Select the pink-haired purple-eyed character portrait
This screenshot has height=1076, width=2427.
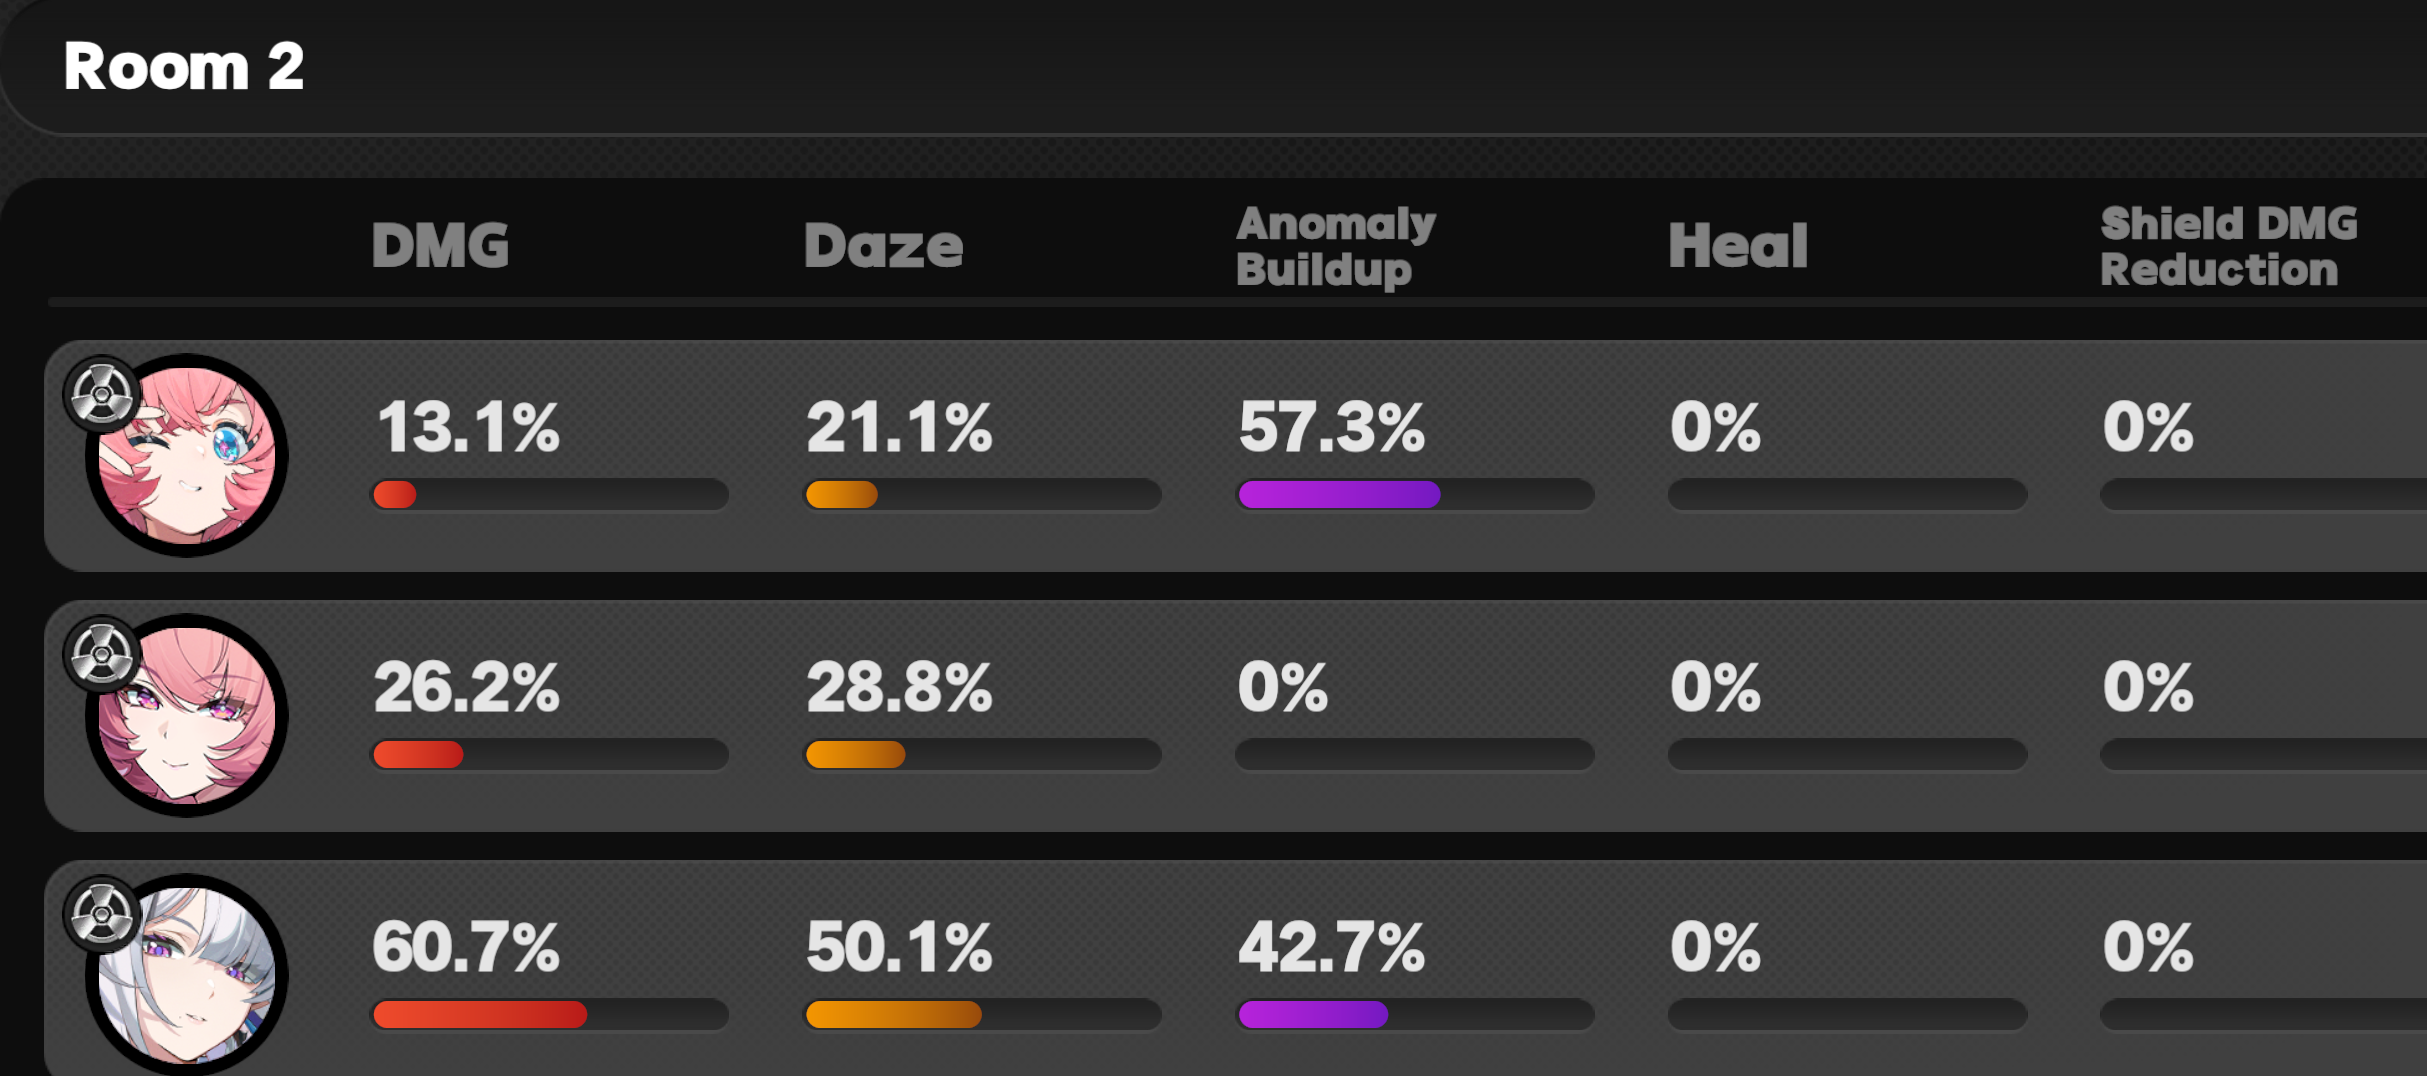click(187, 715)
